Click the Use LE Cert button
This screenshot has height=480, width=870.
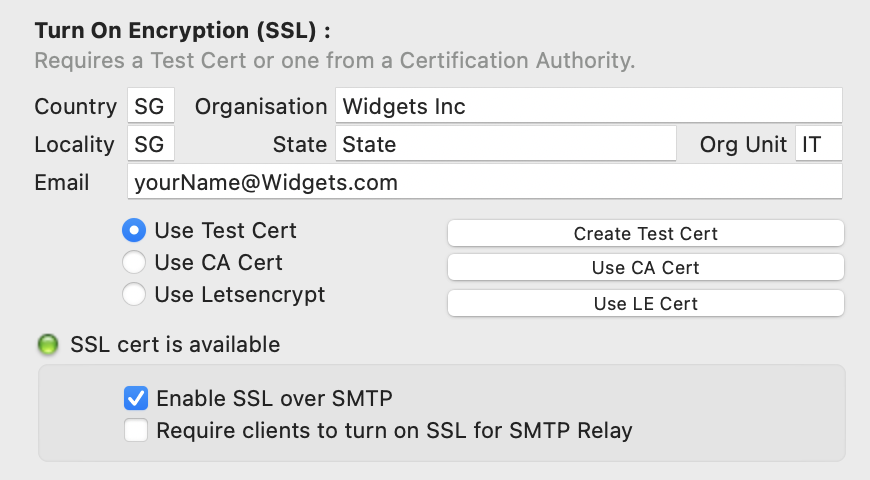tap(645, 303)
